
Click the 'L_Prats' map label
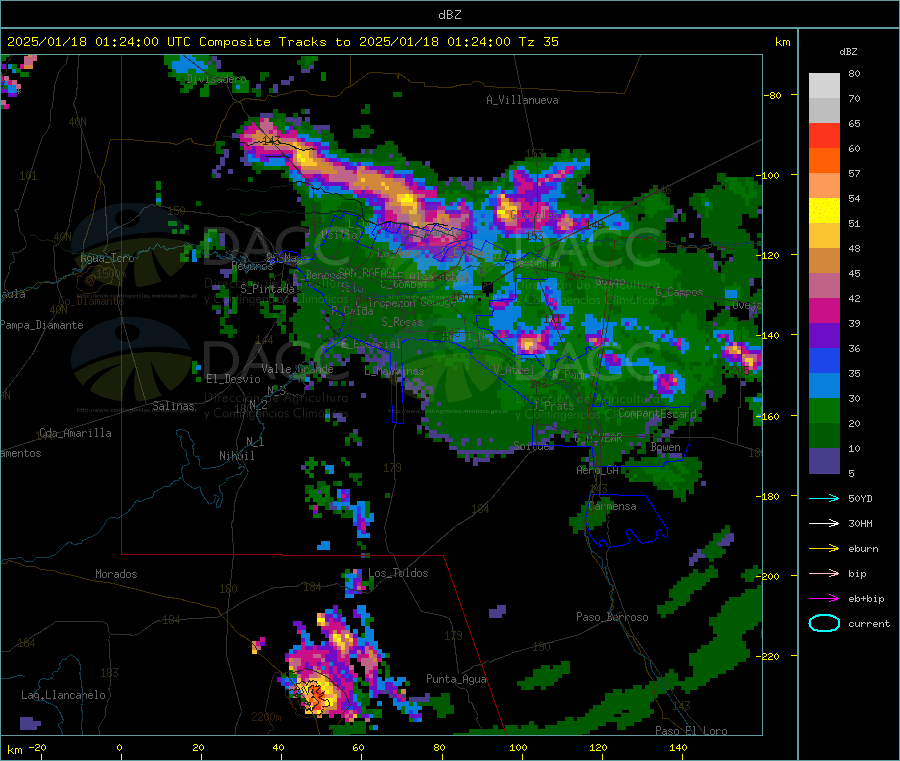point(553,406)
